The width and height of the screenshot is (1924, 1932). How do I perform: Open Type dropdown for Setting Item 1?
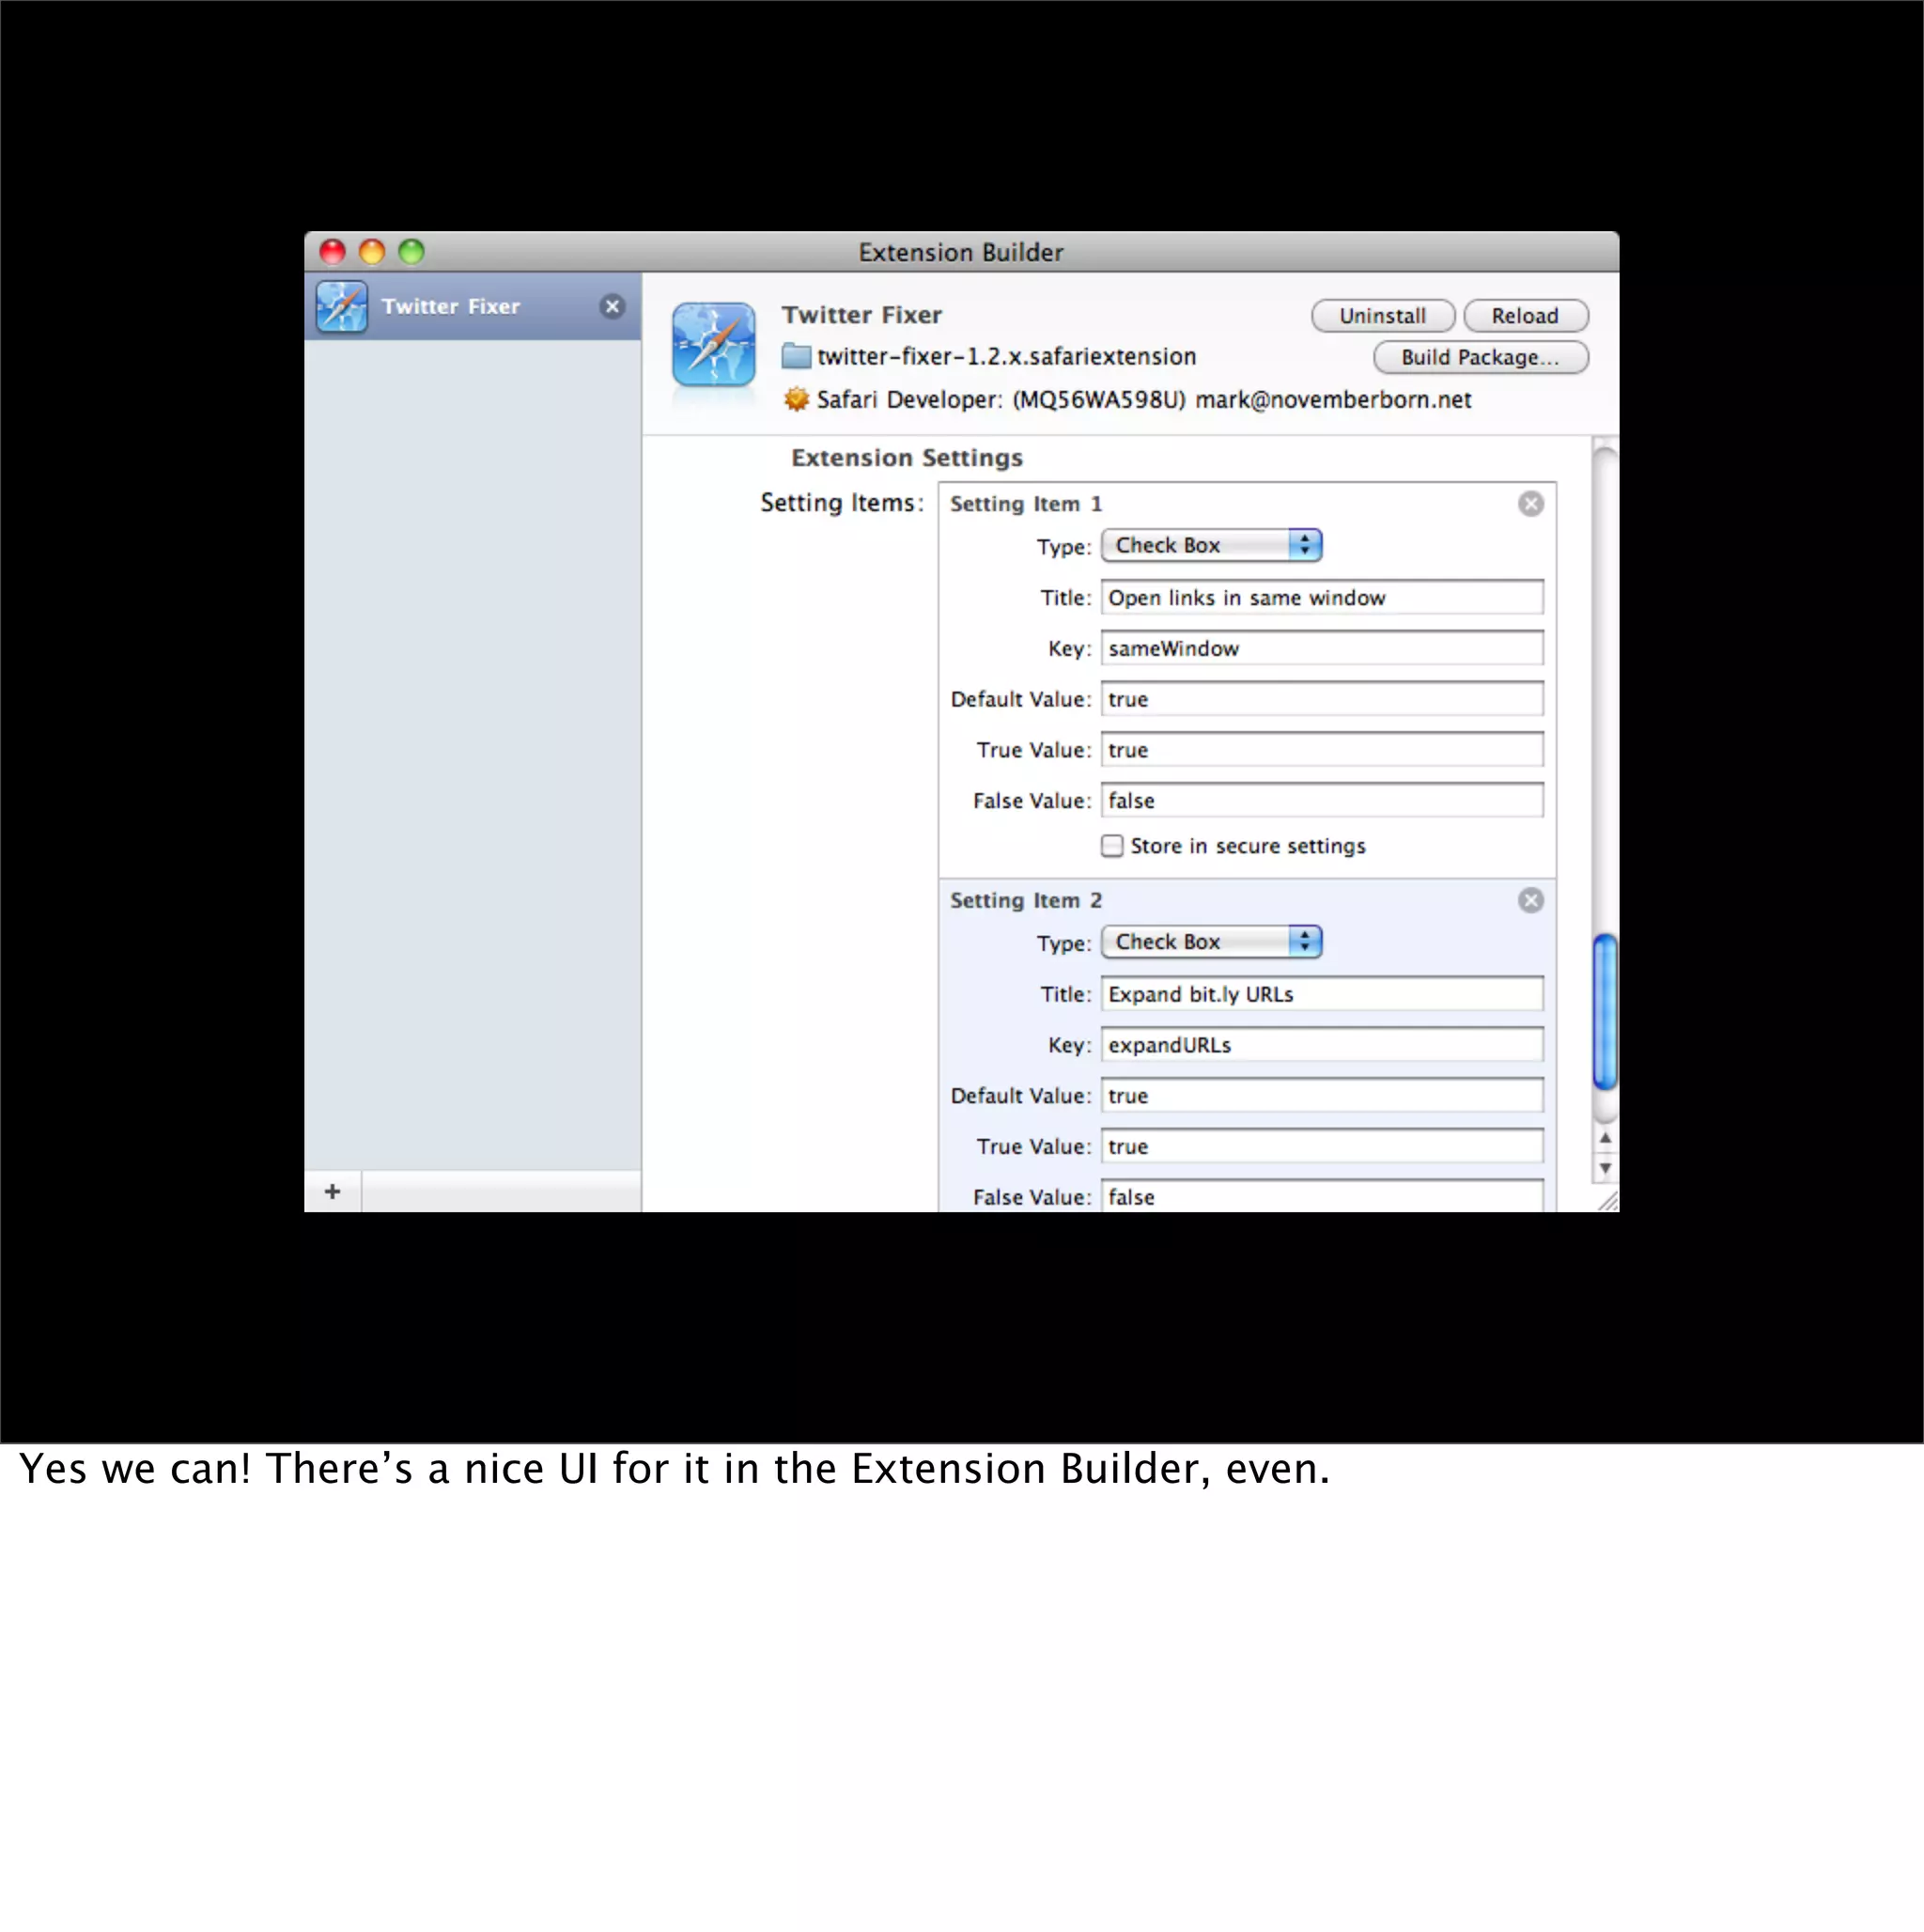[x=1212, y=545]
